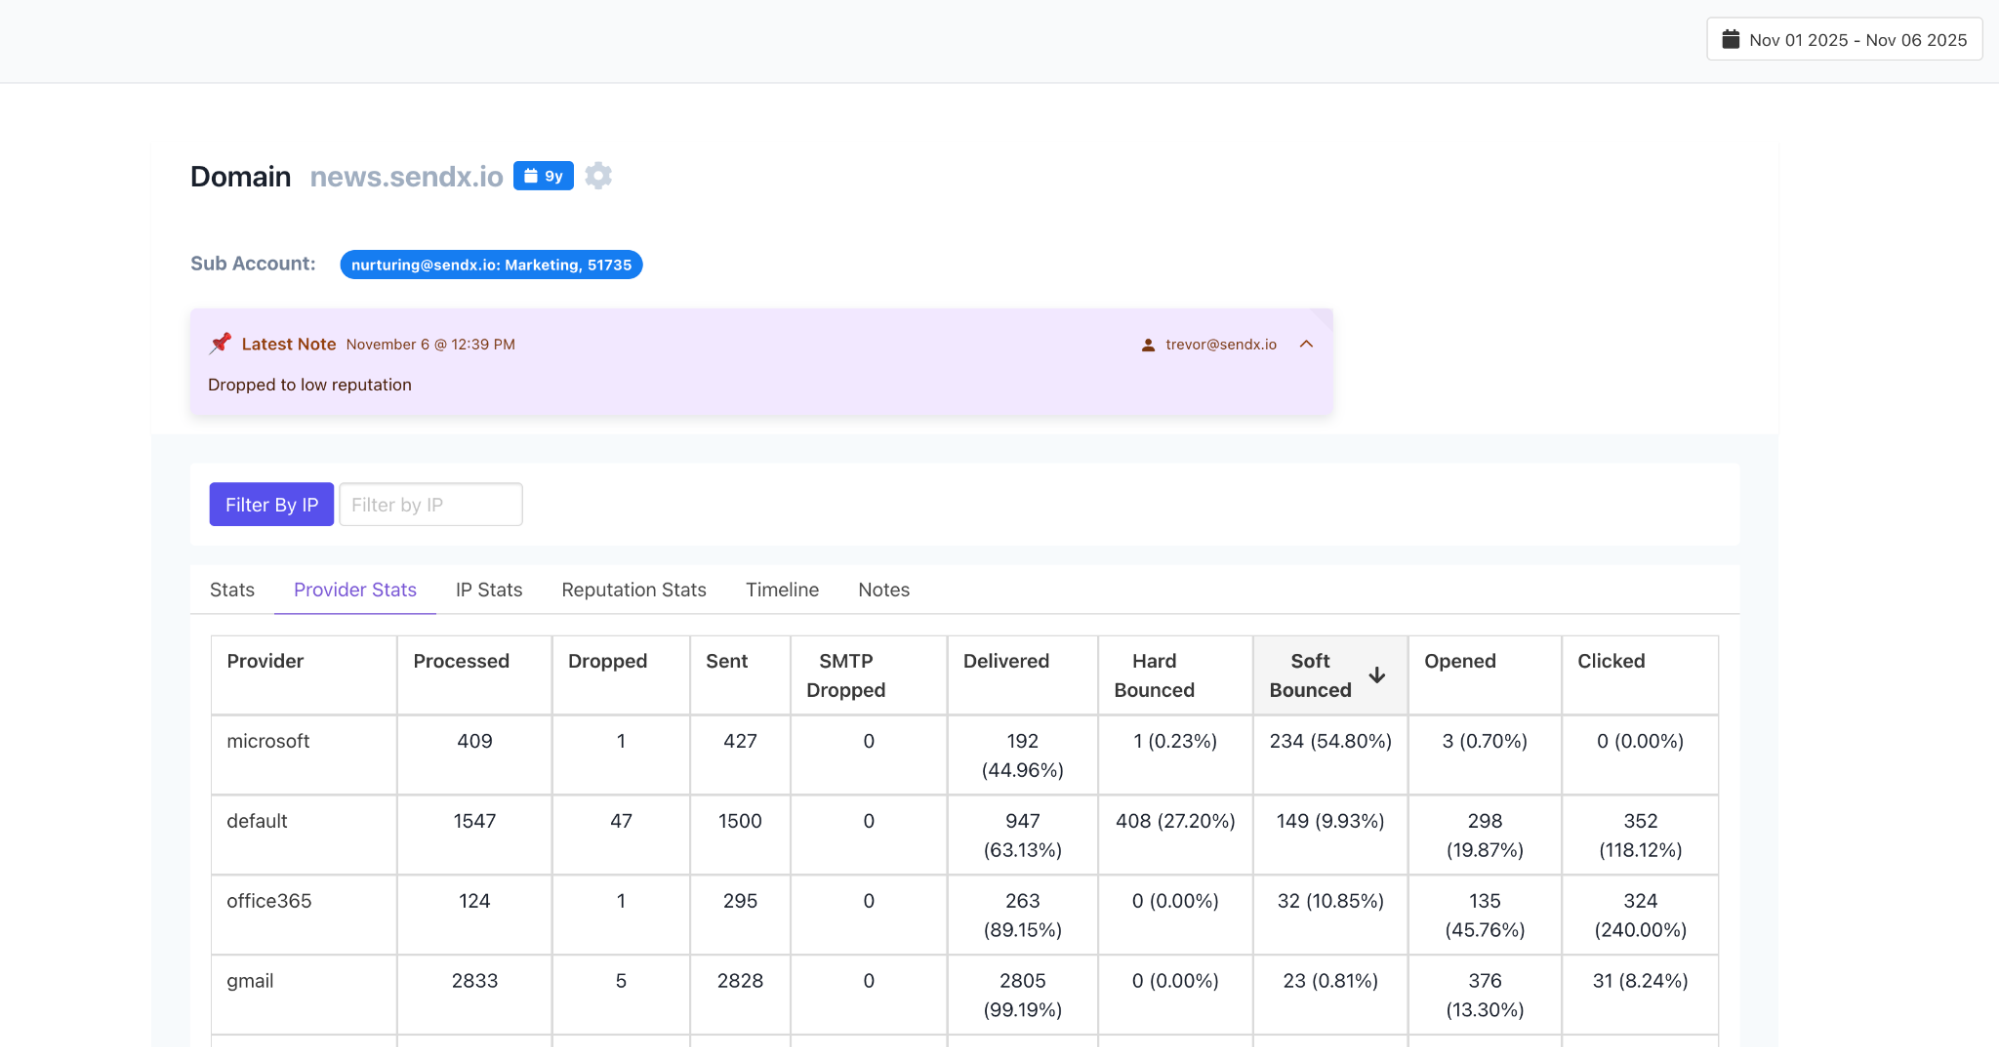This screenshot has width=1999, height=1048.
Task: Sort table by Soft Bounced column header
Action: (1309, 675)
